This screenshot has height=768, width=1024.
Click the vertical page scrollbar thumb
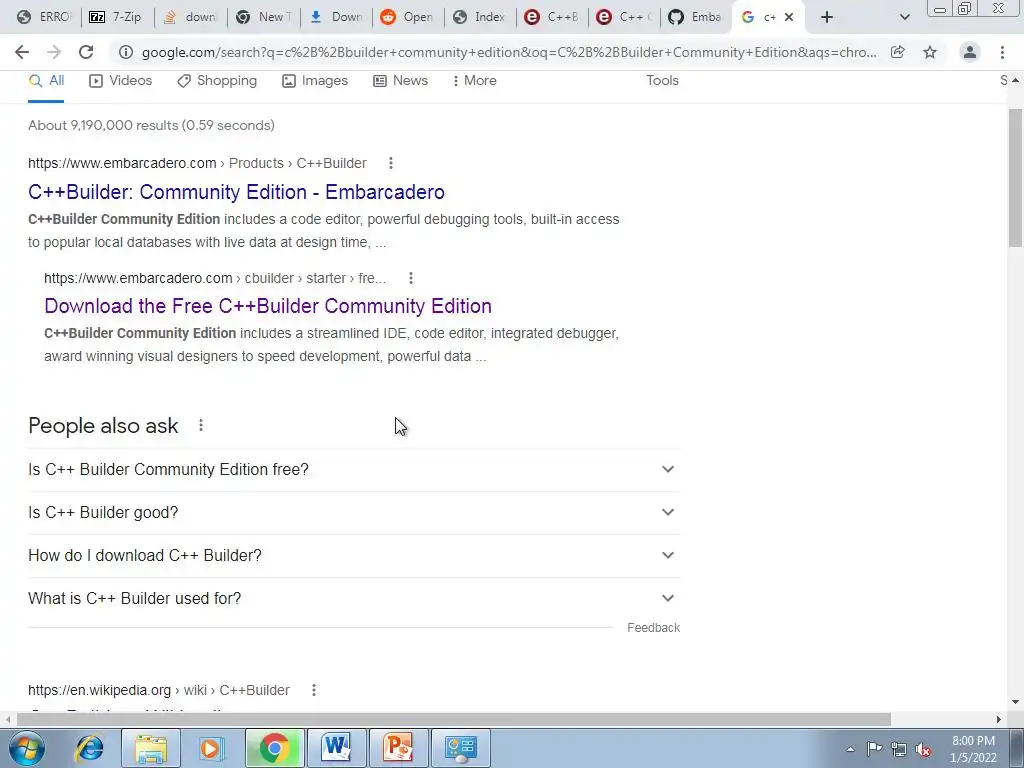pos(1015,178)
